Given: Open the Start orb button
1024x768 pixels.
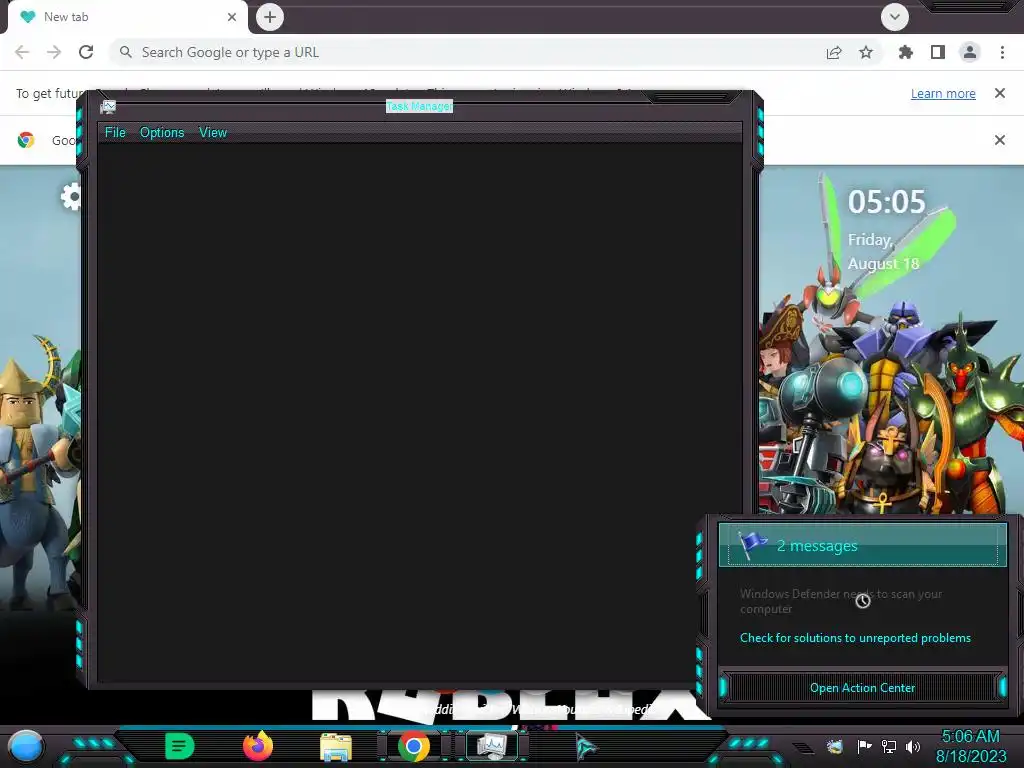Looking at the screenshot, I should [26, 747].
